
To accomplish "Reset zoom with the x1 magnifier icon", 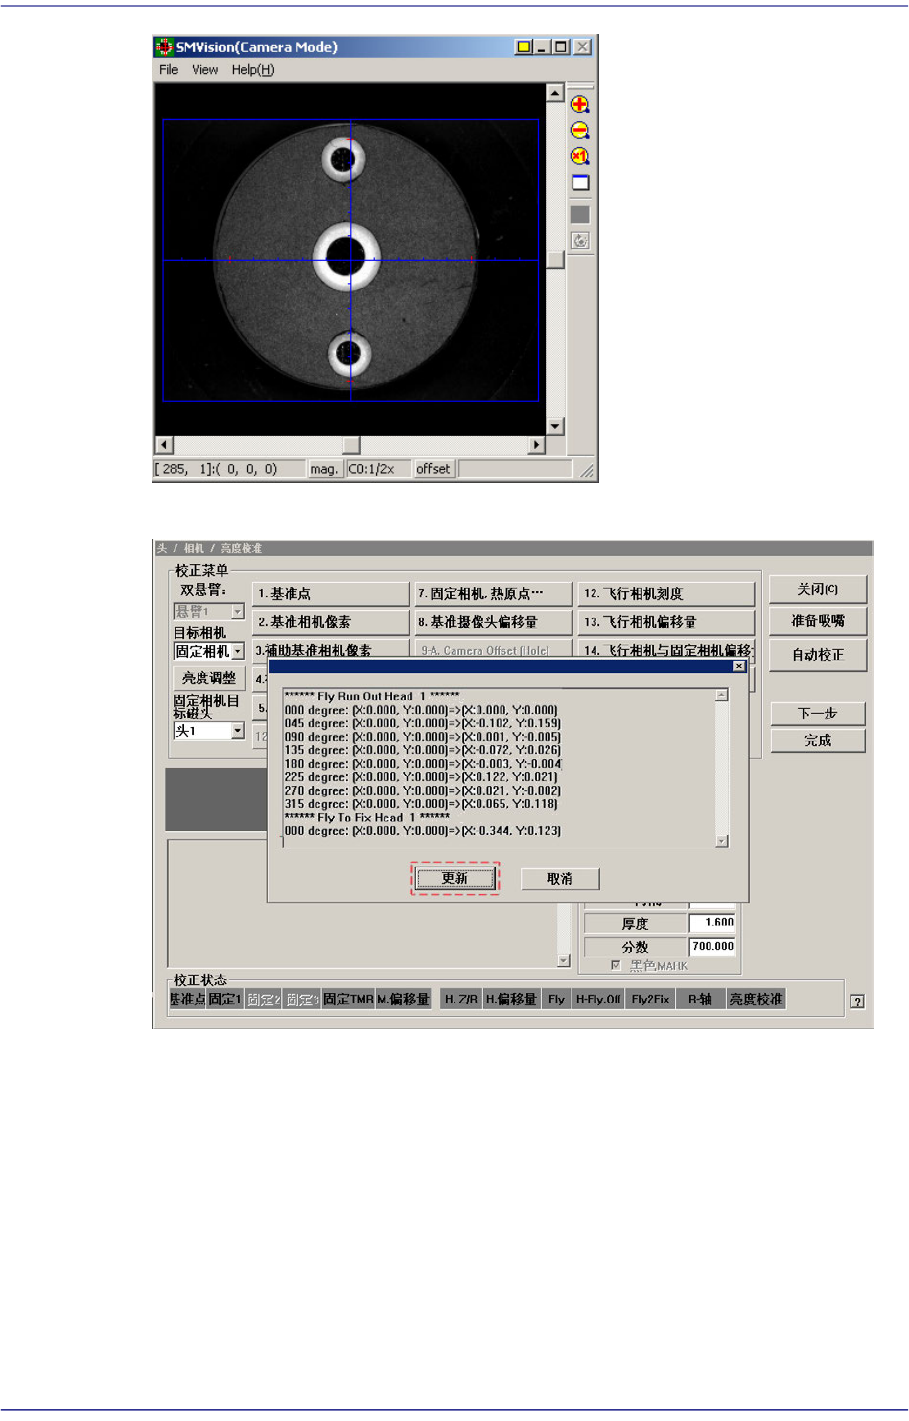I will (580, 157).
